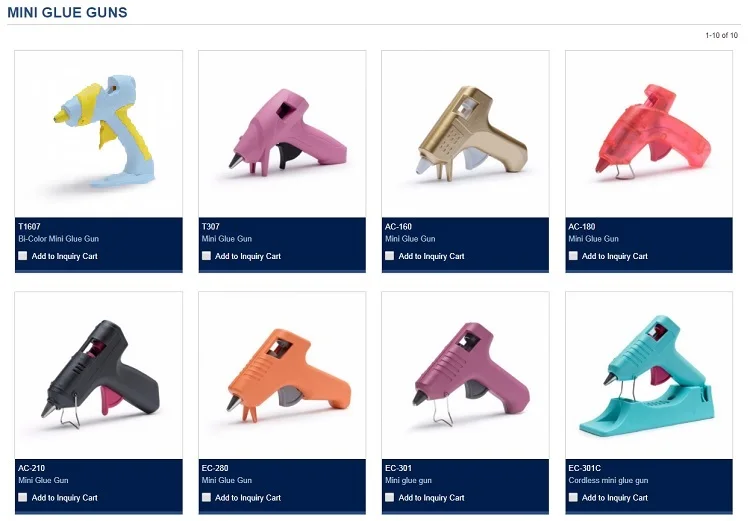This screenshot has height=521, width=750.
Task: Toggle the EC-301 inquiry cart checkbox
Action: point(389,498)
